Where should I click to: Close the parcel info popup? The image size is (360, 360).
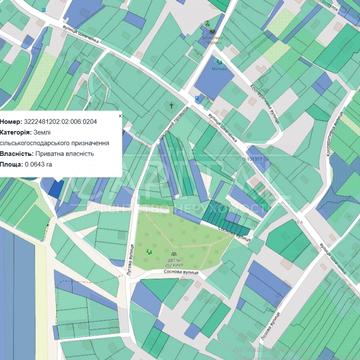click(x=120, y=116)
